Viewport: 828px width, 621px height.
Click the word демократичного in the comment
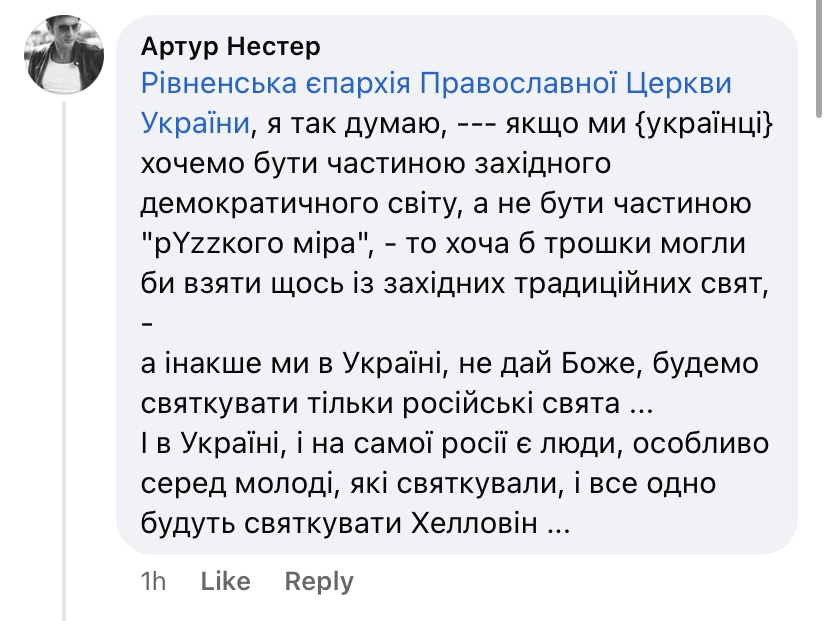(x=263, y=205)
